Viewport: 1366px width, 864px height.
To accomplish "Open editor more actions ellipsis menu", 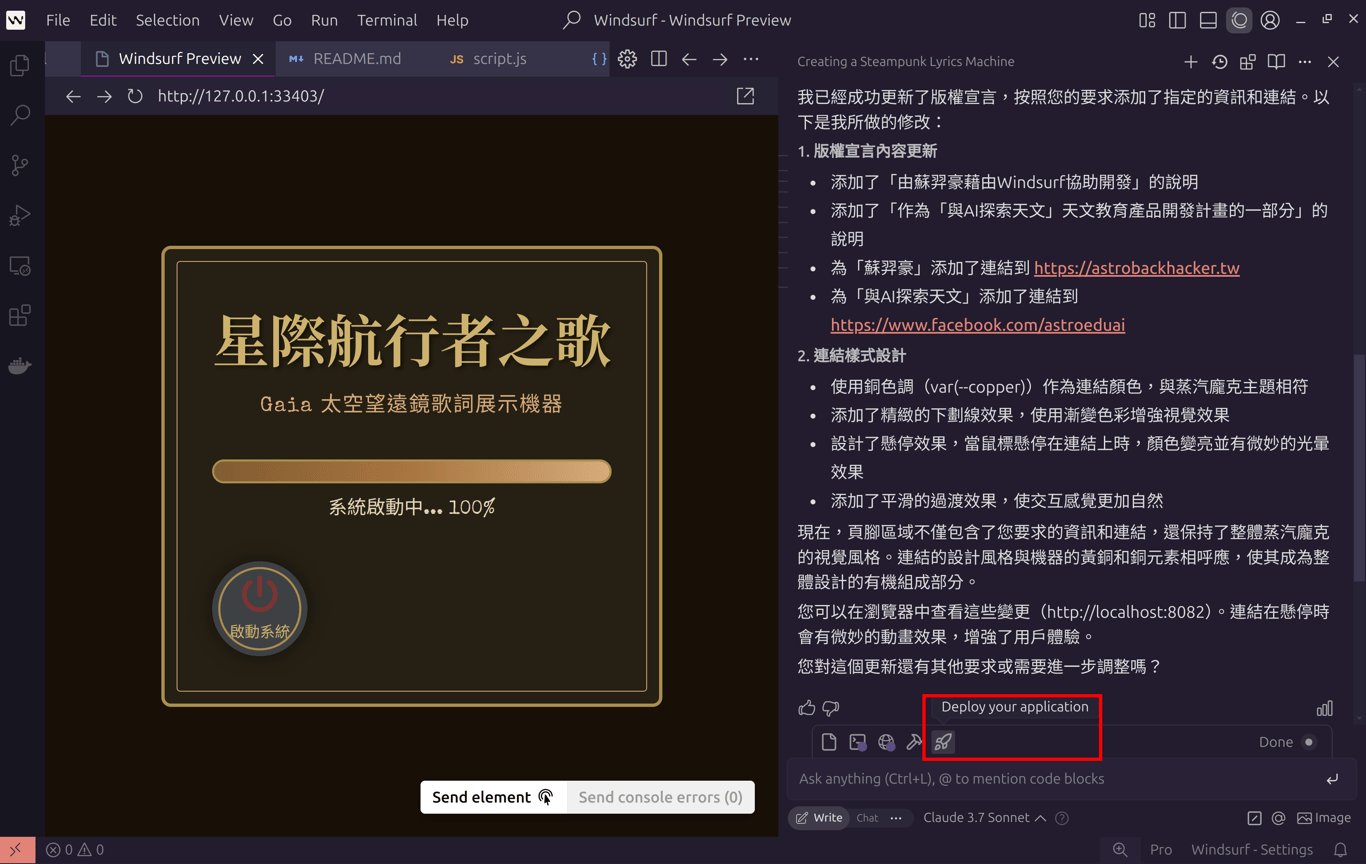I will click(751, 59).
